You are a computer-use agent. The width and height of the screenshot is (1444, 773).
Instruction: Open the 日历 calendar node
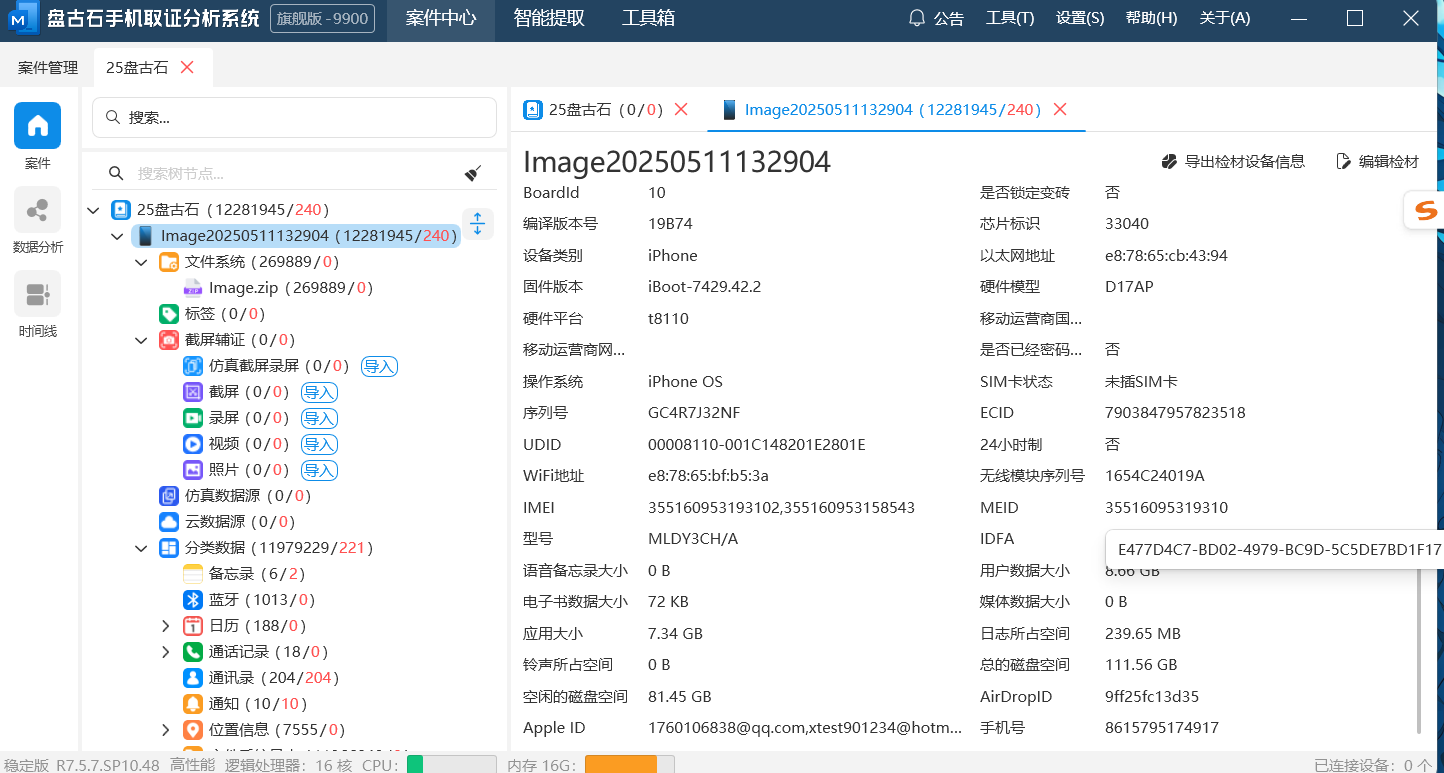pyautogui.click(x=245, y=626)
